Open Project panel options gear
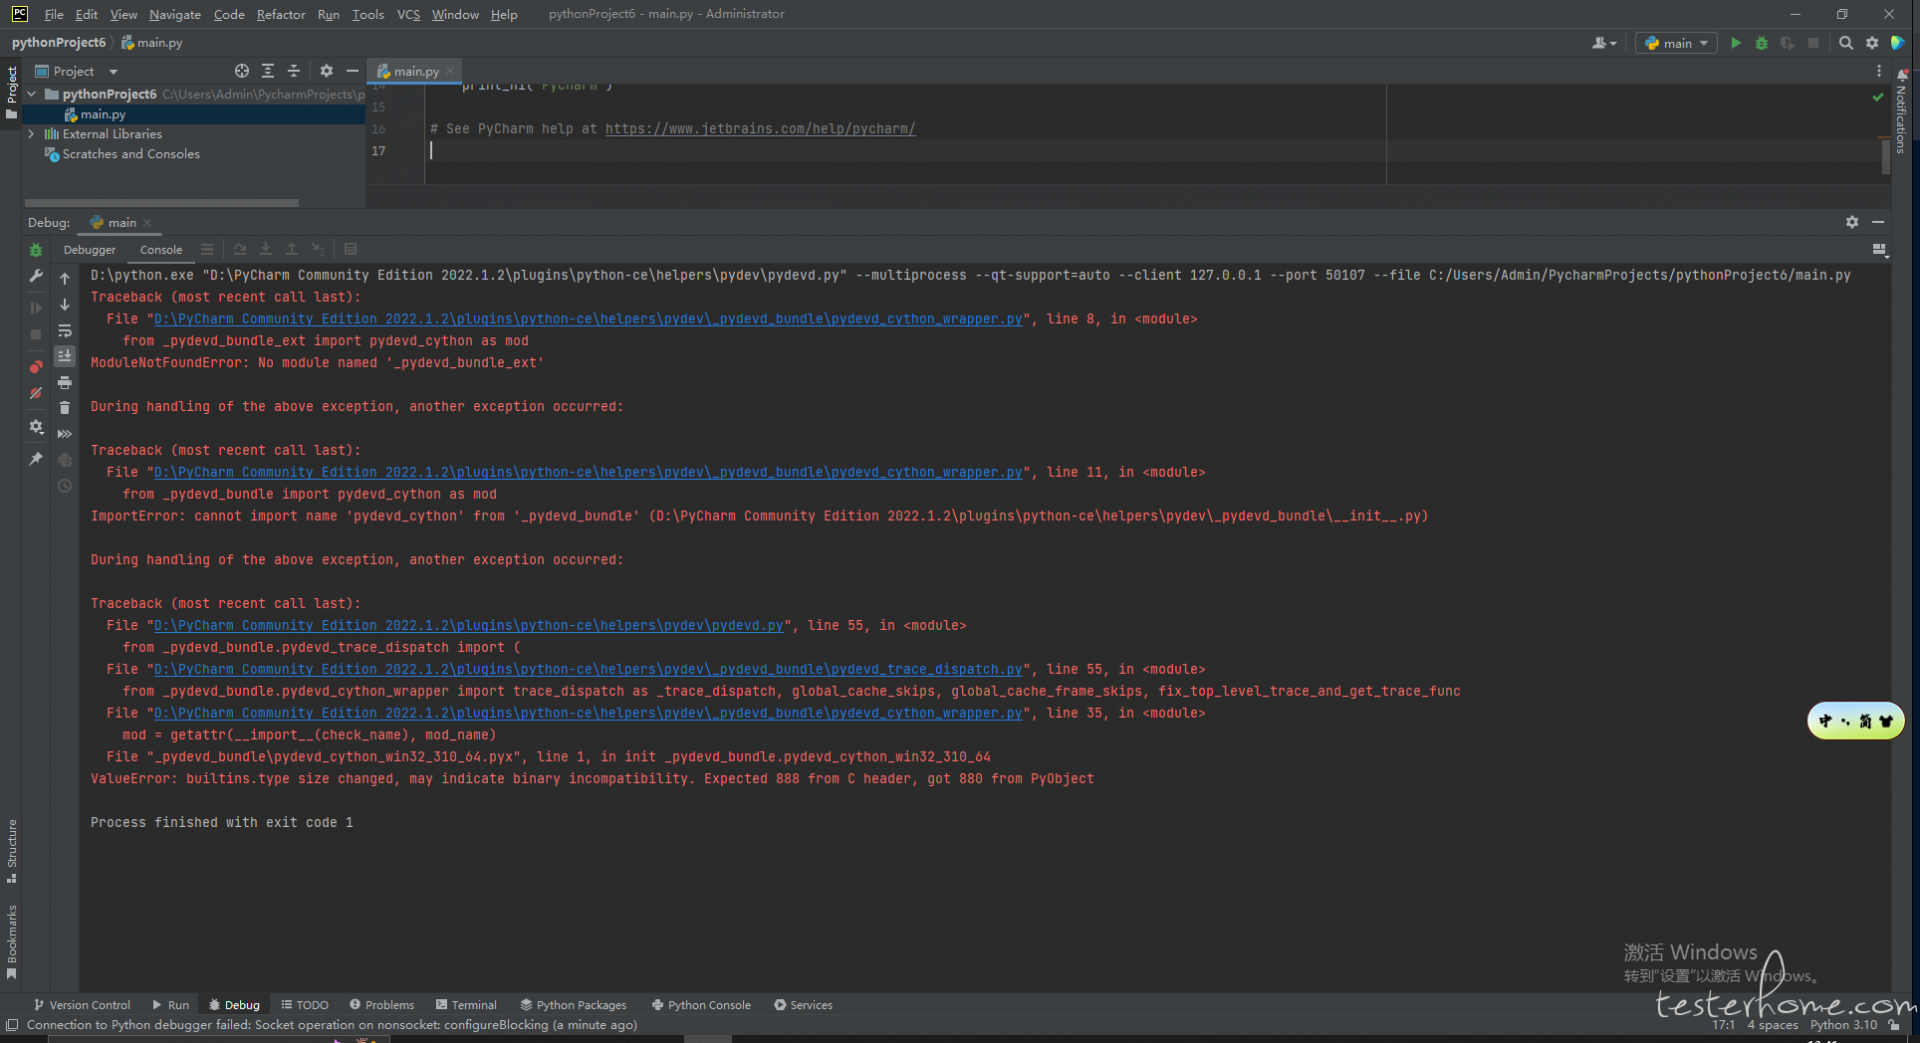Viewport: 1920px width, 1043px height. pos(326,71)
